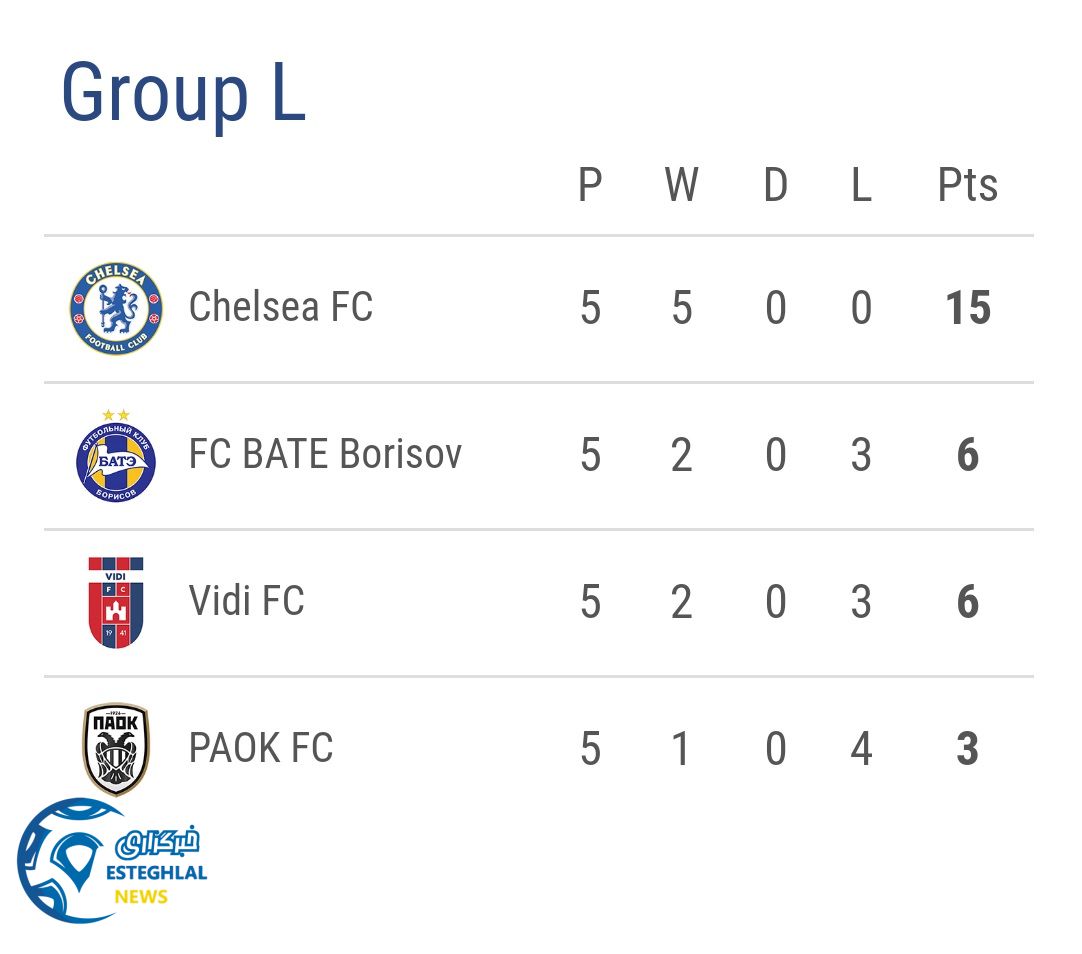This screenshot has width=1082, height=954.
Task: Open the Chelsea FC team name link
Action: coord(280,307)
